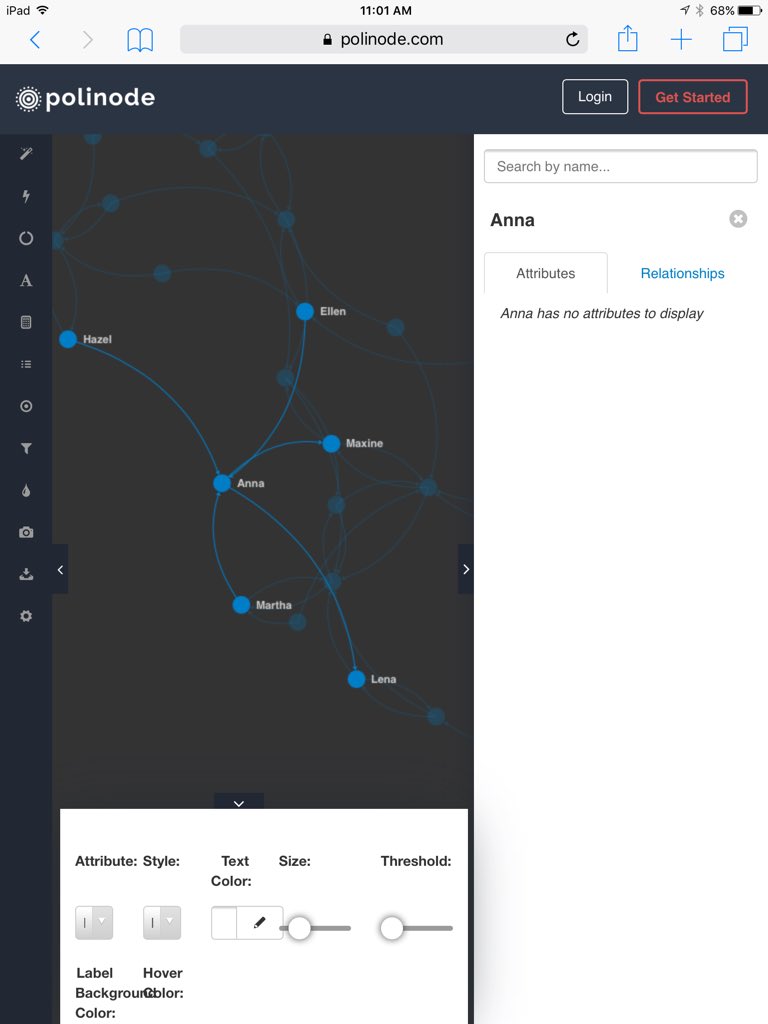Select the Martha node

coord(242,605)
